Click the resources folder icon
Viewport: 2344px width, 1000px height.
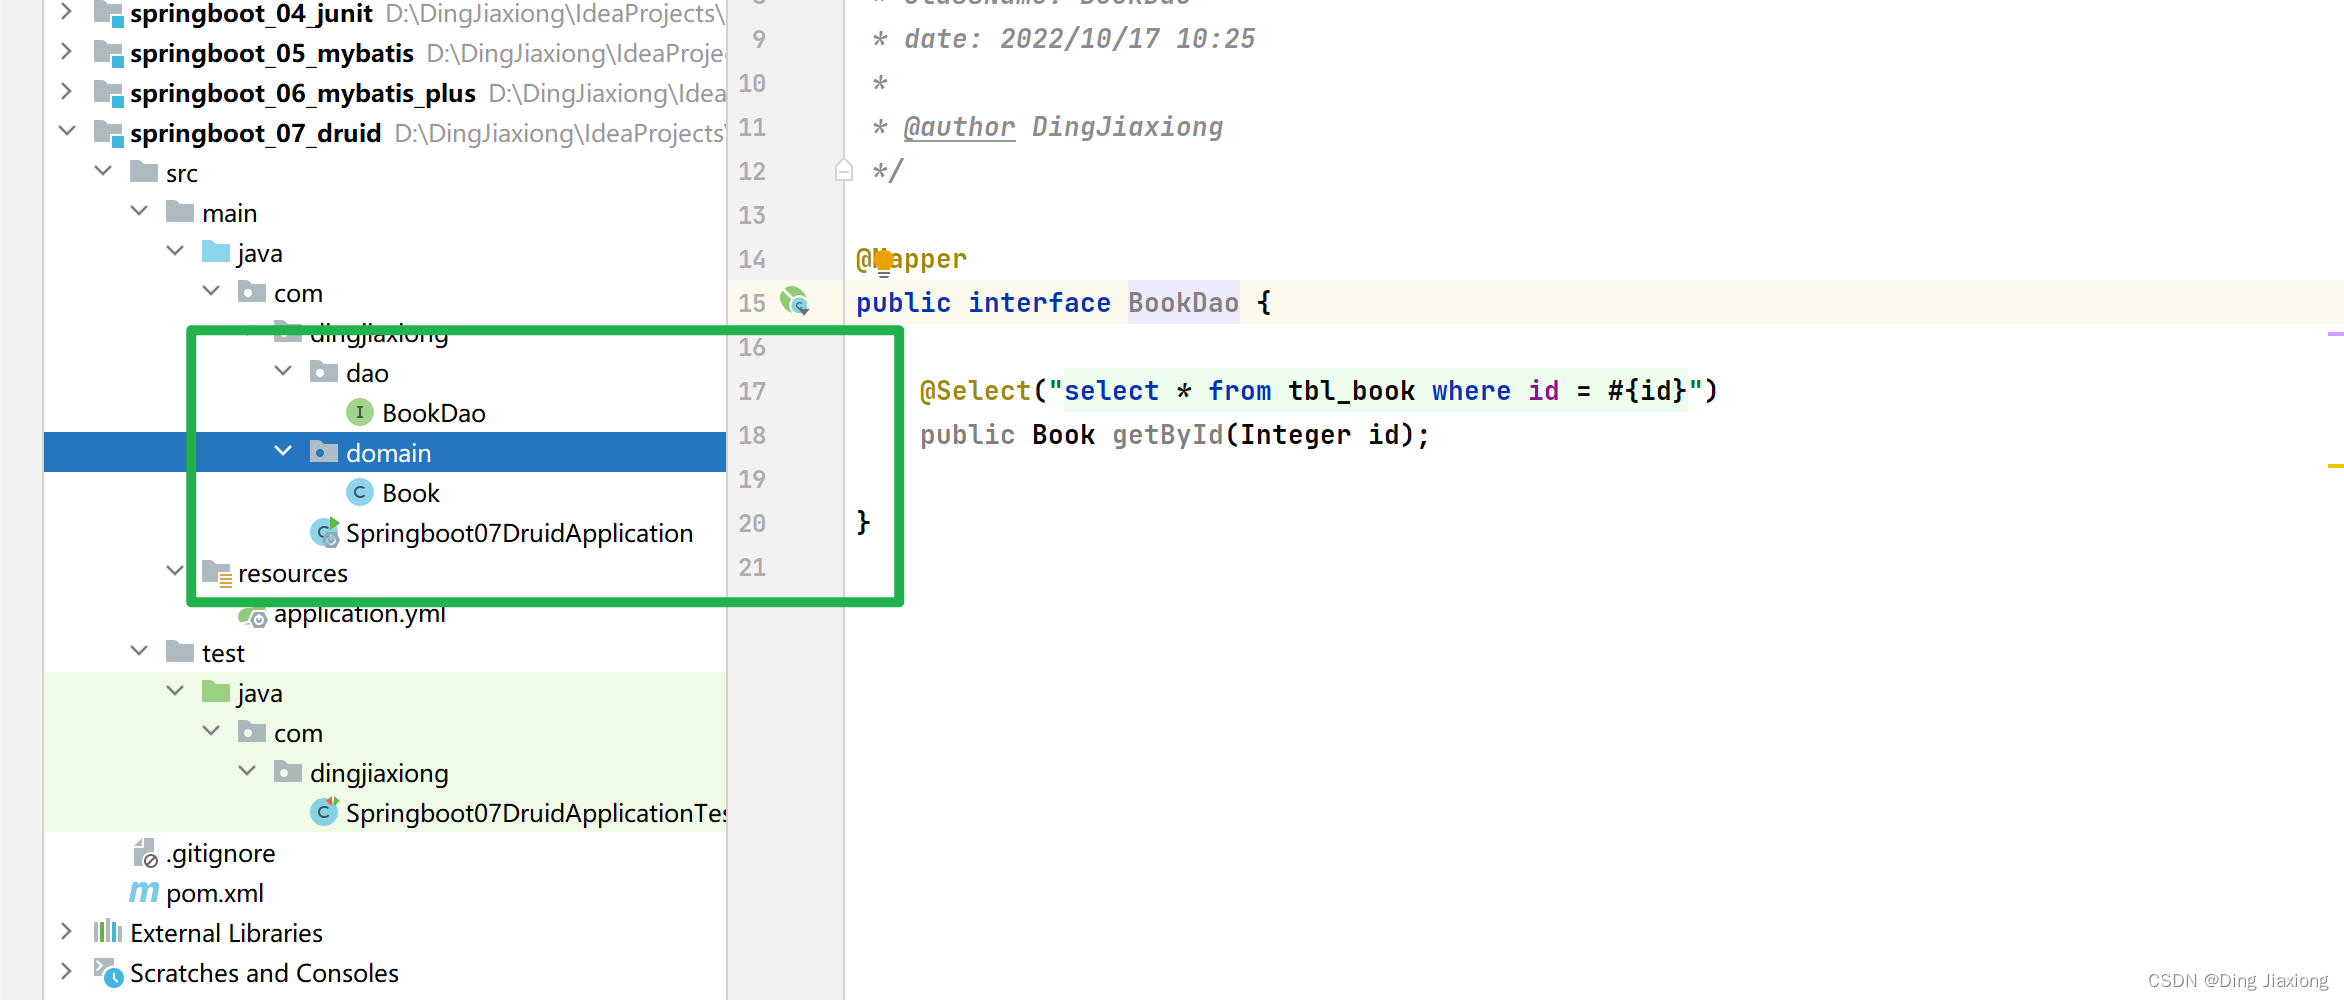[x=217, y=573]
